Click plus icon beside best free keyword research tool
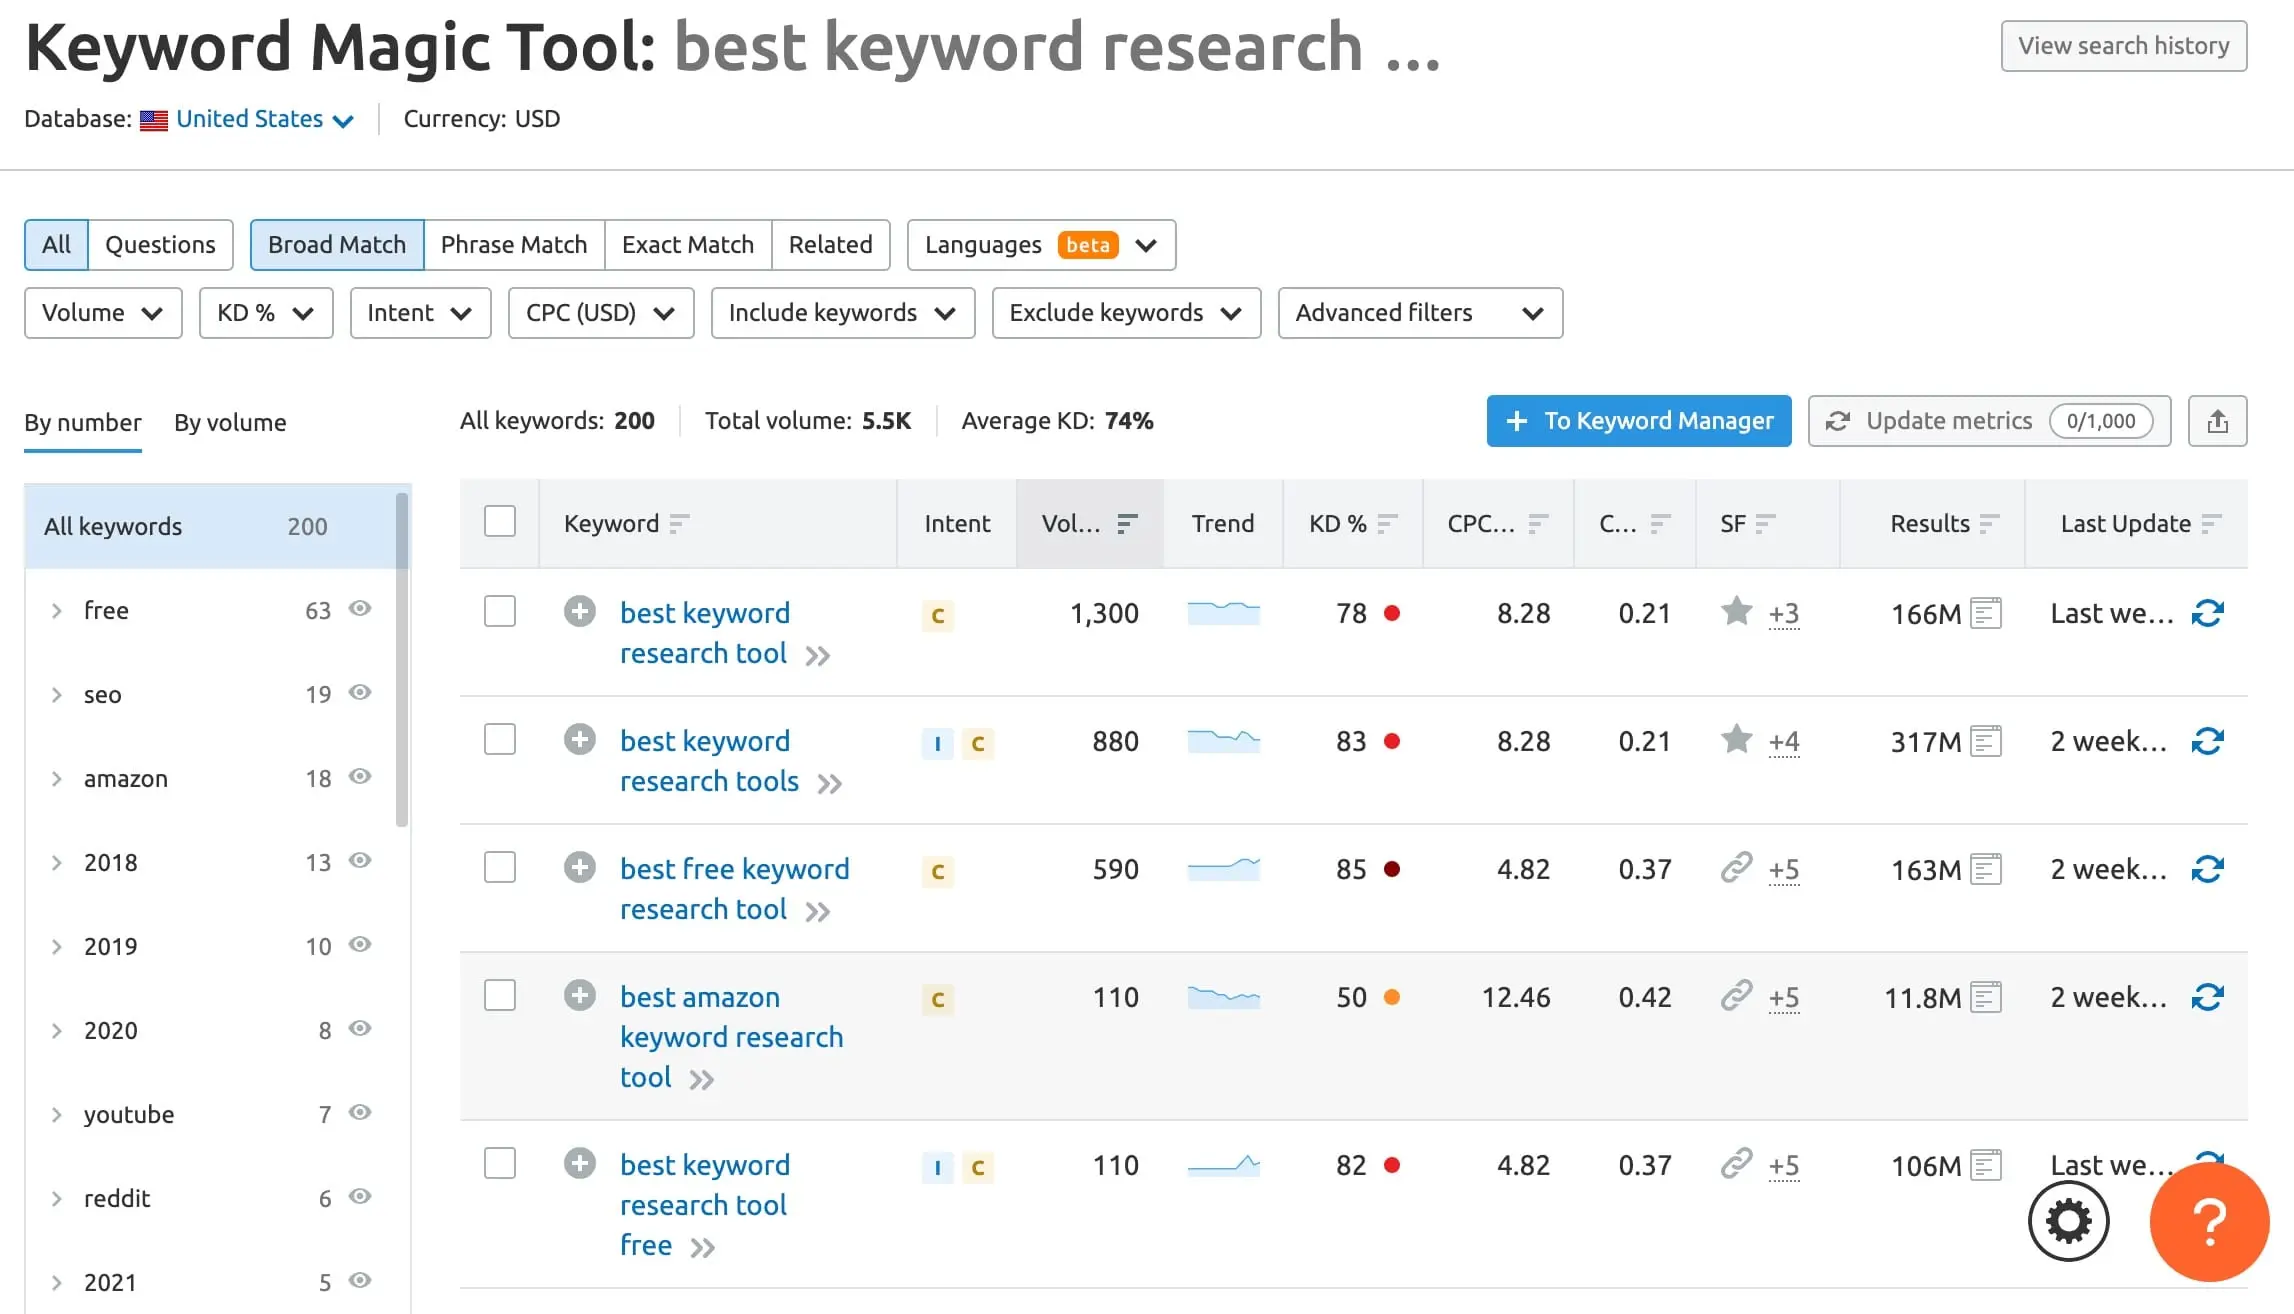 pos(579,867)
